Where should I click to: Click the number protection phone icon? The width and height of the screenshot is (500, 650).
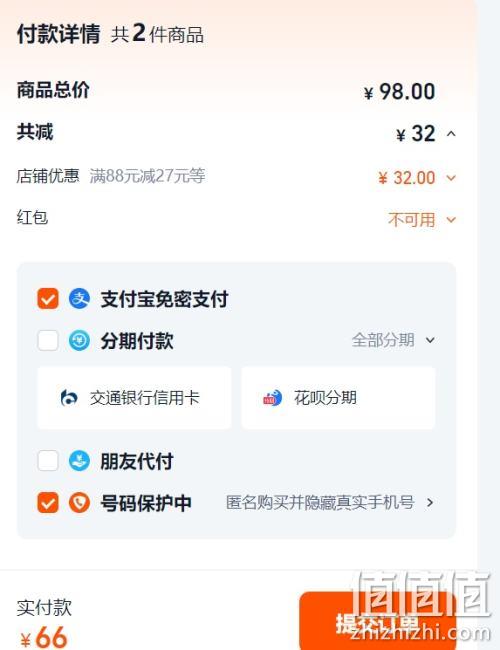pos(79,502)
